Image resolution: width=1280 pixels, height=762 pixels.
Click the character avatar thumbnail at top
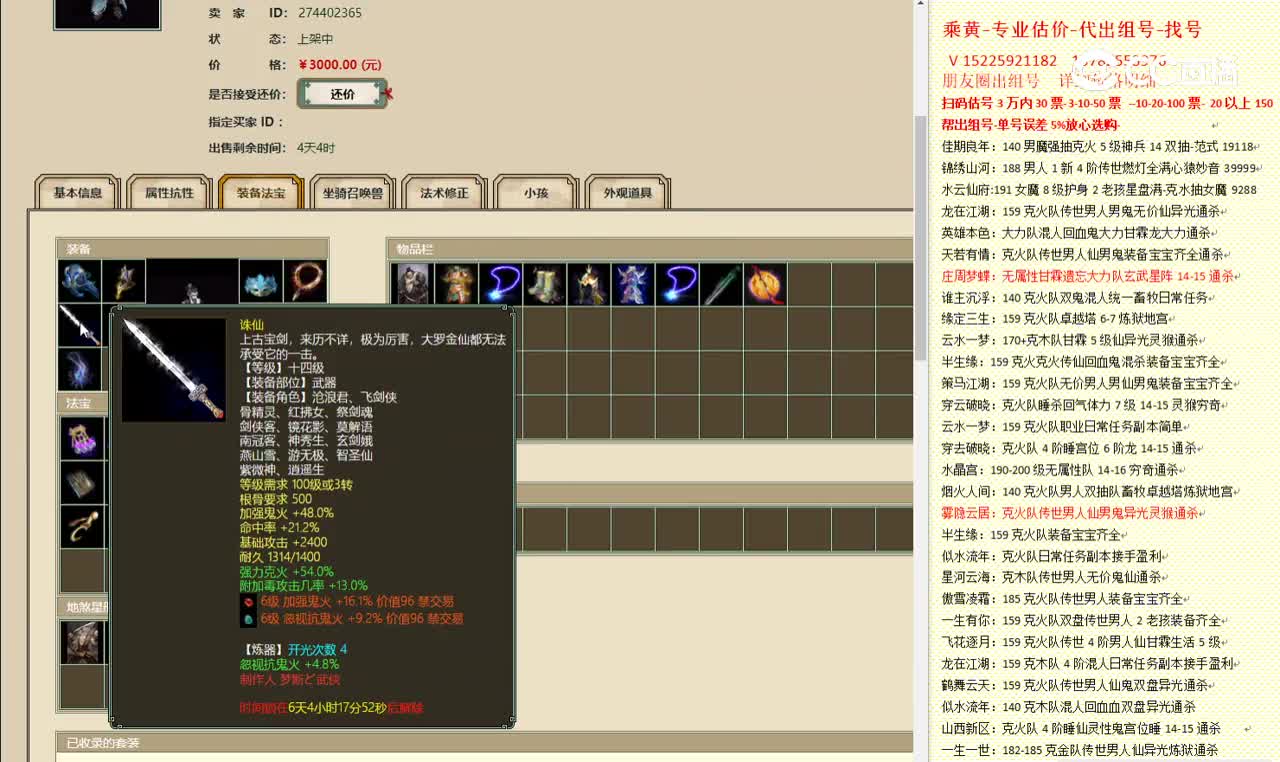107,13
